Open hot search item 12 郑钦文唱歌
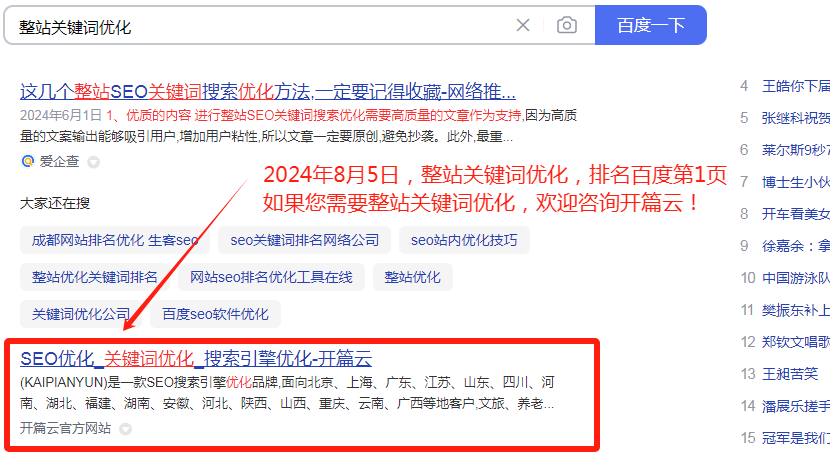Image resolution: width=830 pixels, height=460 pixels. coord(796,342)
